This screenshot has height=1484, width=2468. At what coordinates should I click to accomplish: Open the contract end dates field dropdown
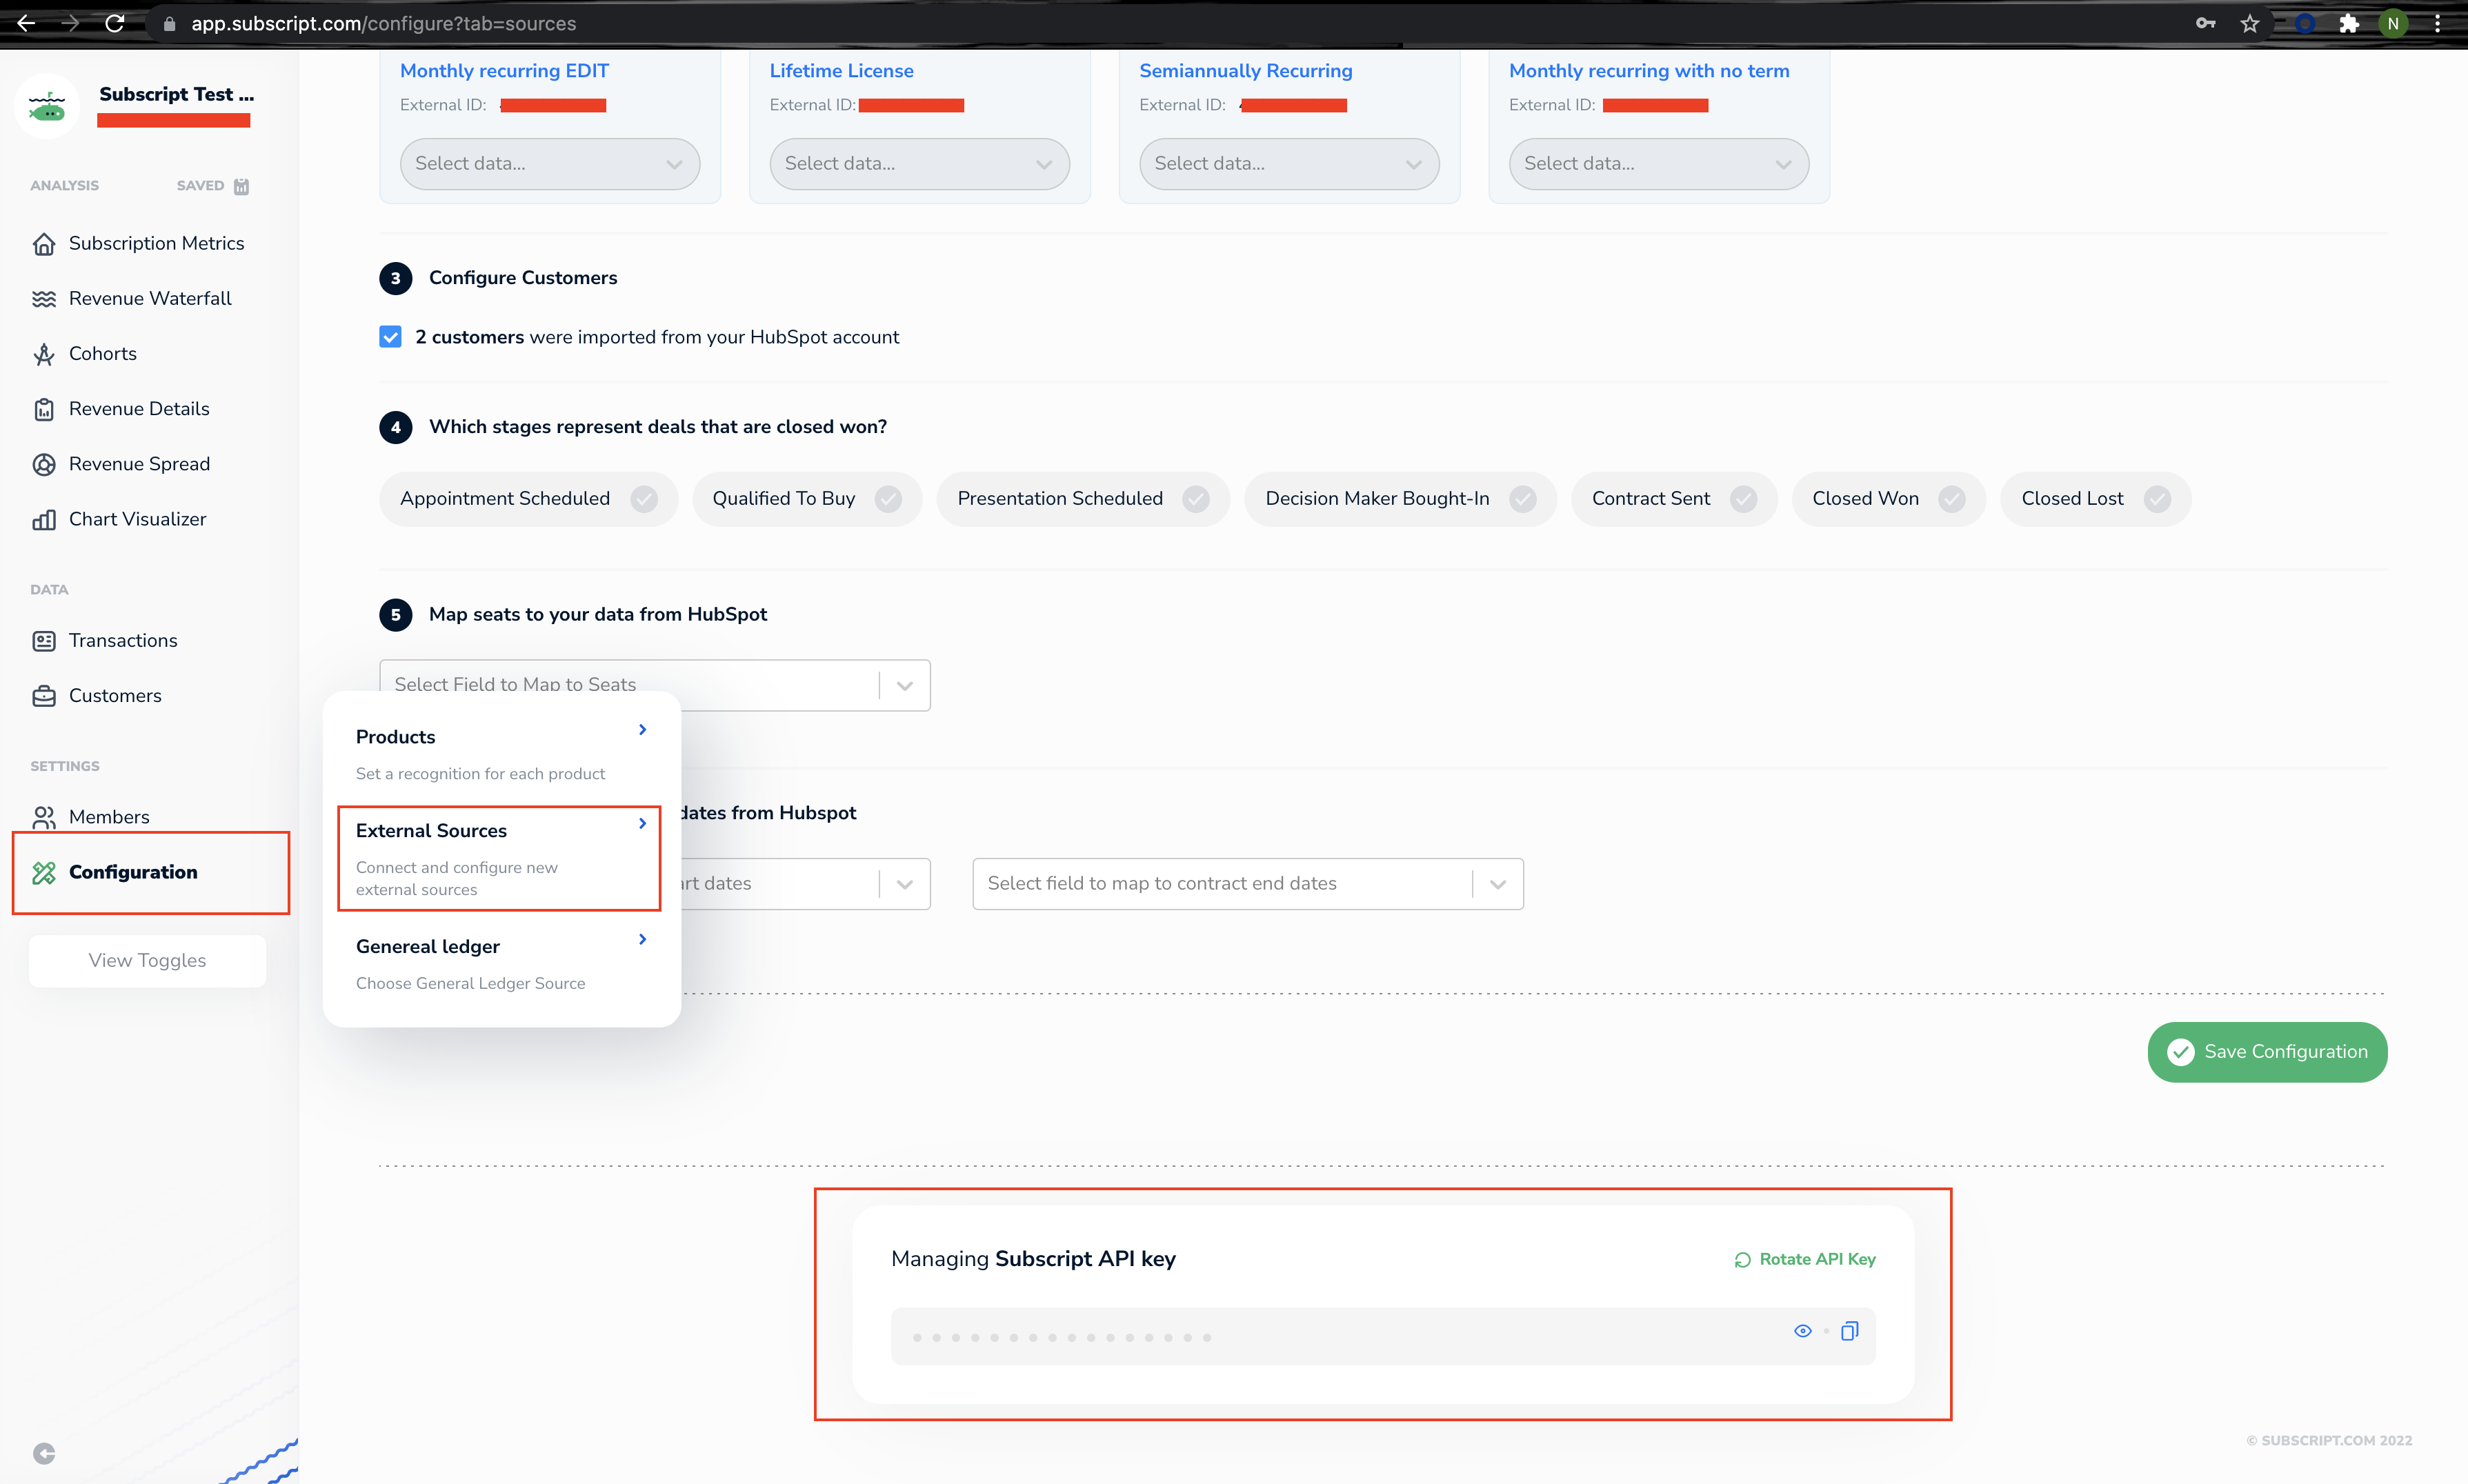(x=1247, y=884)
